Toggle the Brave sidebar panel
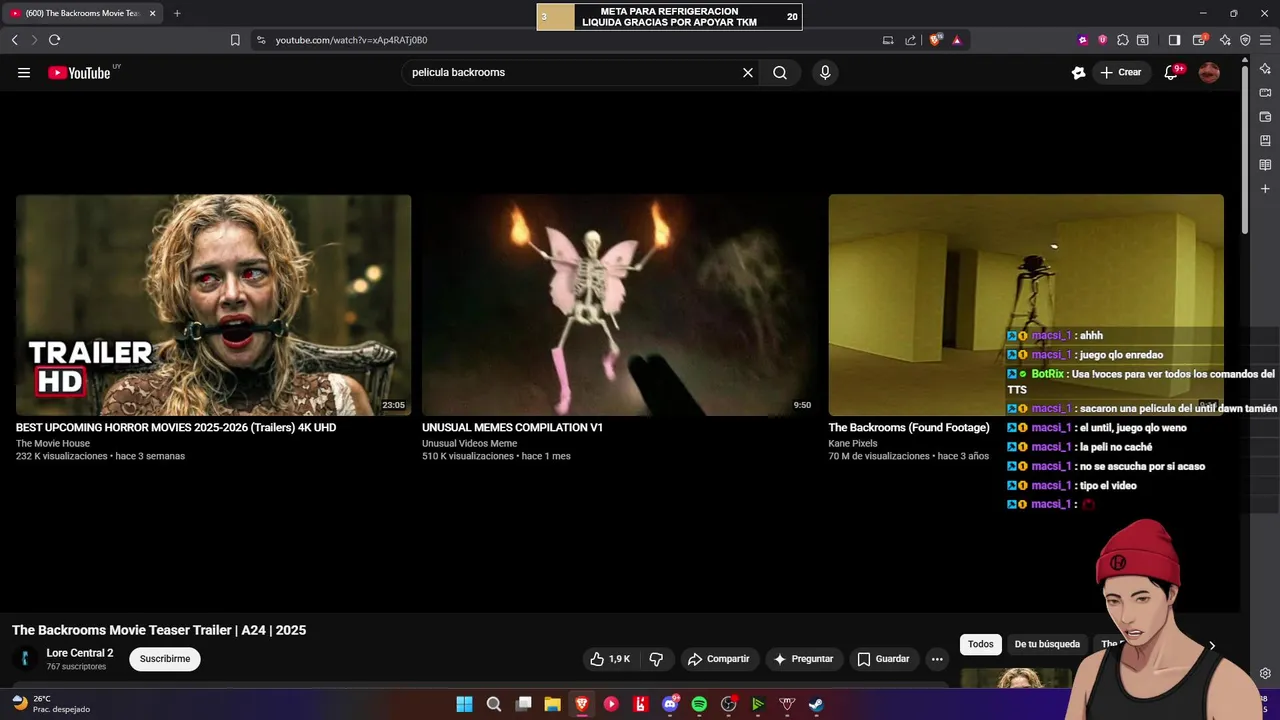The image size is (1280, 720). click(1175, 40)
